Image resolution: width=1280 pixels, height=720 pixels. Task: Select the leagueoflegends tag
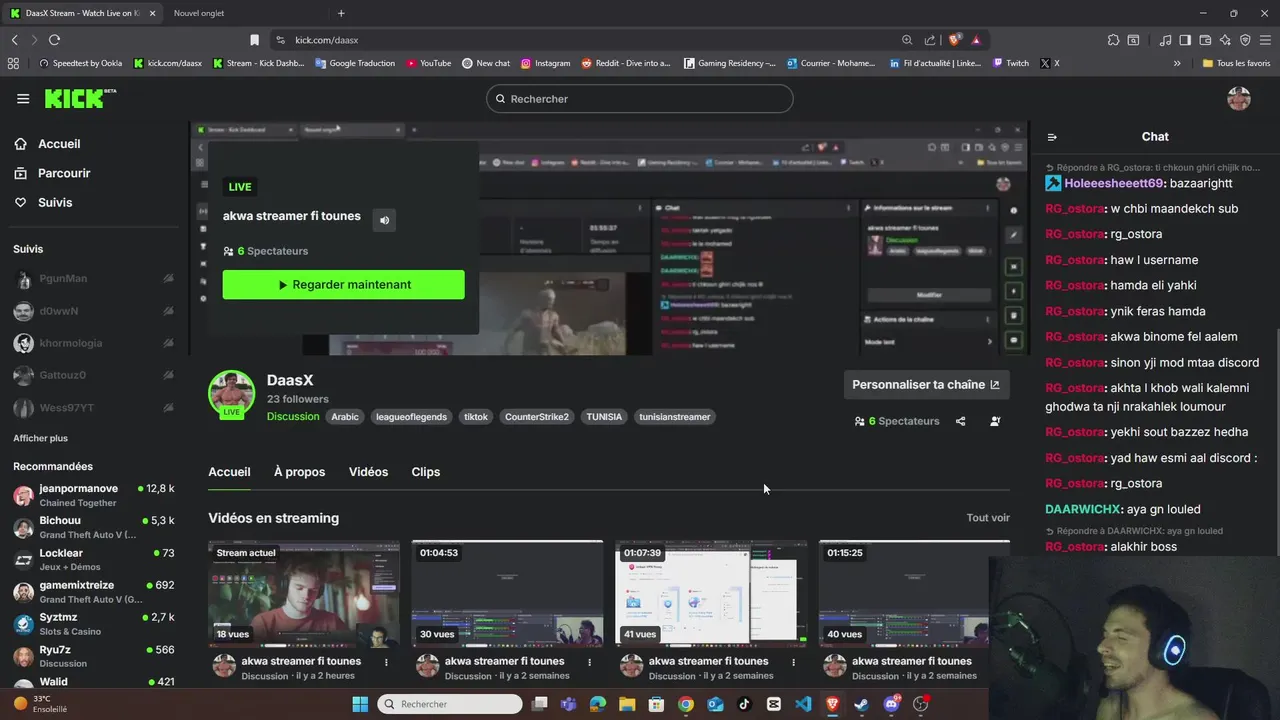pyautogui.click(x=411, y=417)
